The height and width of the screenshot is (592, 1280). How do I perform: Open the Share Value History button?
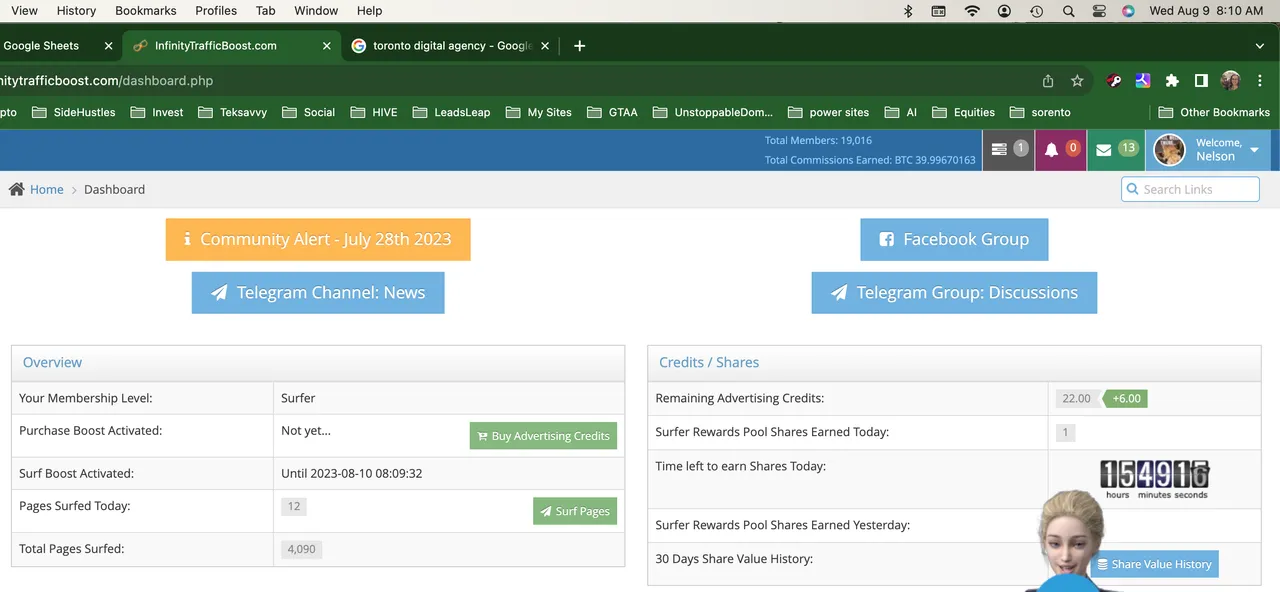coord(1155,564)
